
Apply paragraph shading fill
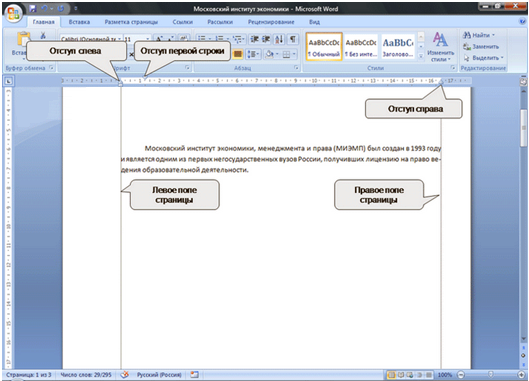[269, 54]
